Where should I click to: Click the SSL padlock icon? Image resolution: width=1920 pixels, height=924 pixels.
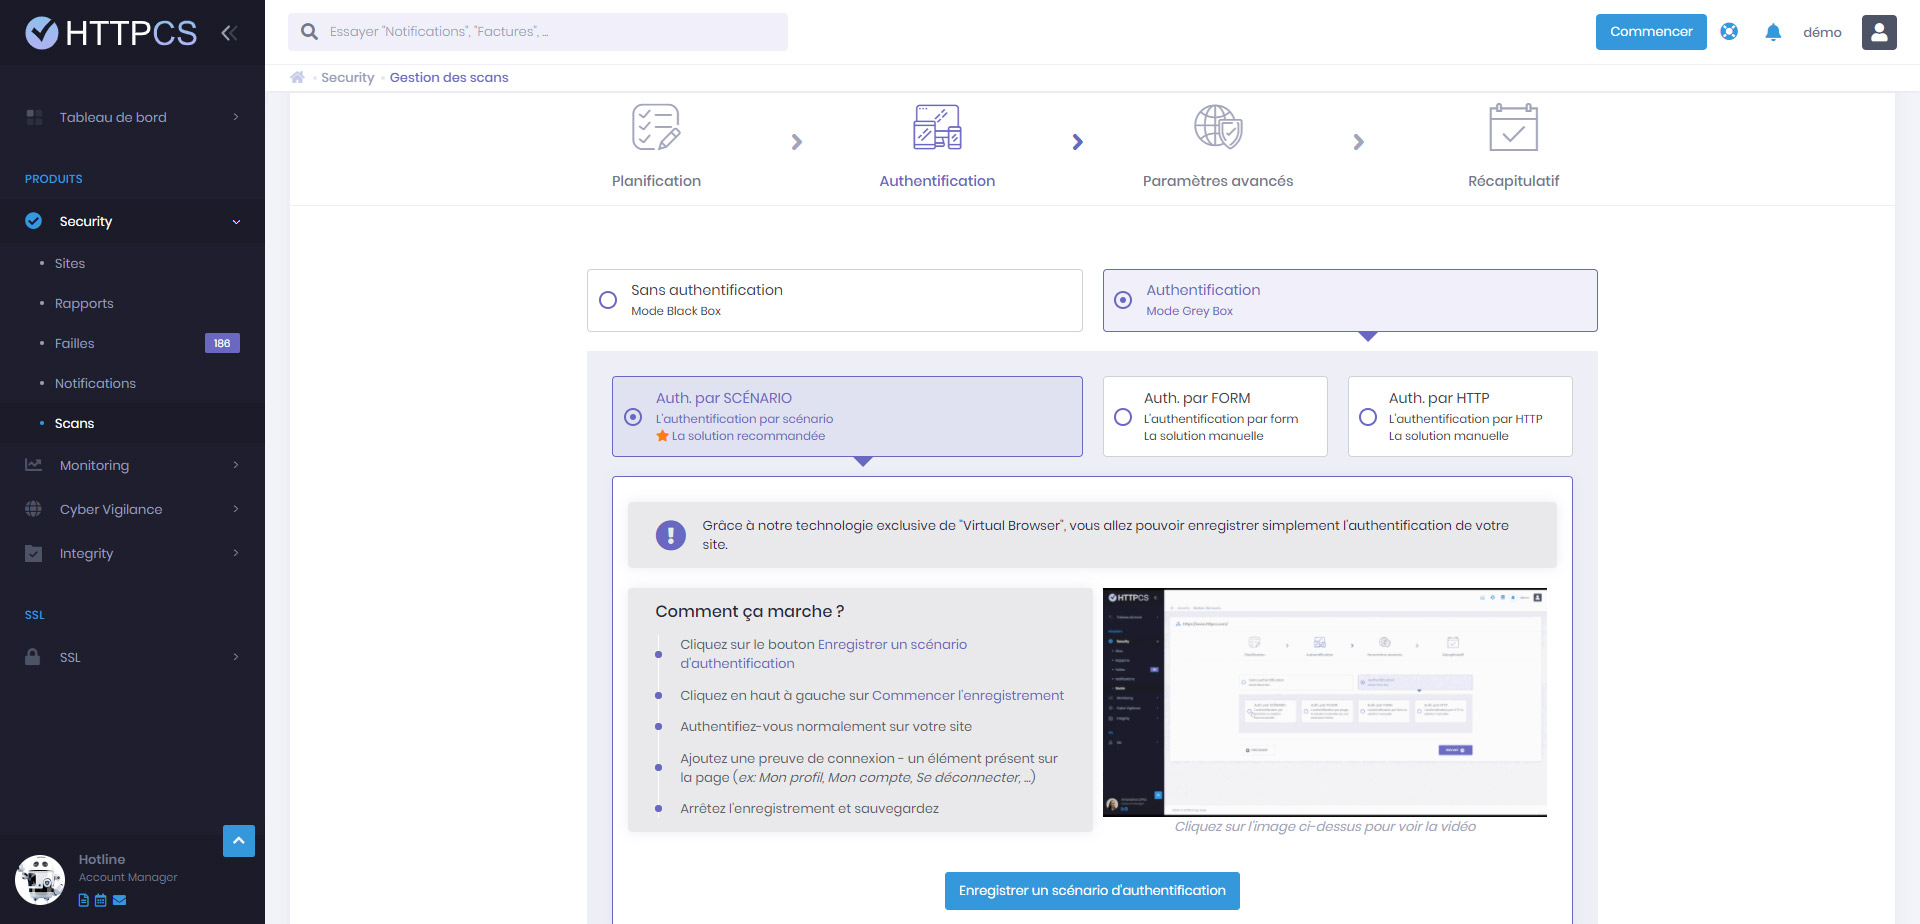click(x=33, y=657)
